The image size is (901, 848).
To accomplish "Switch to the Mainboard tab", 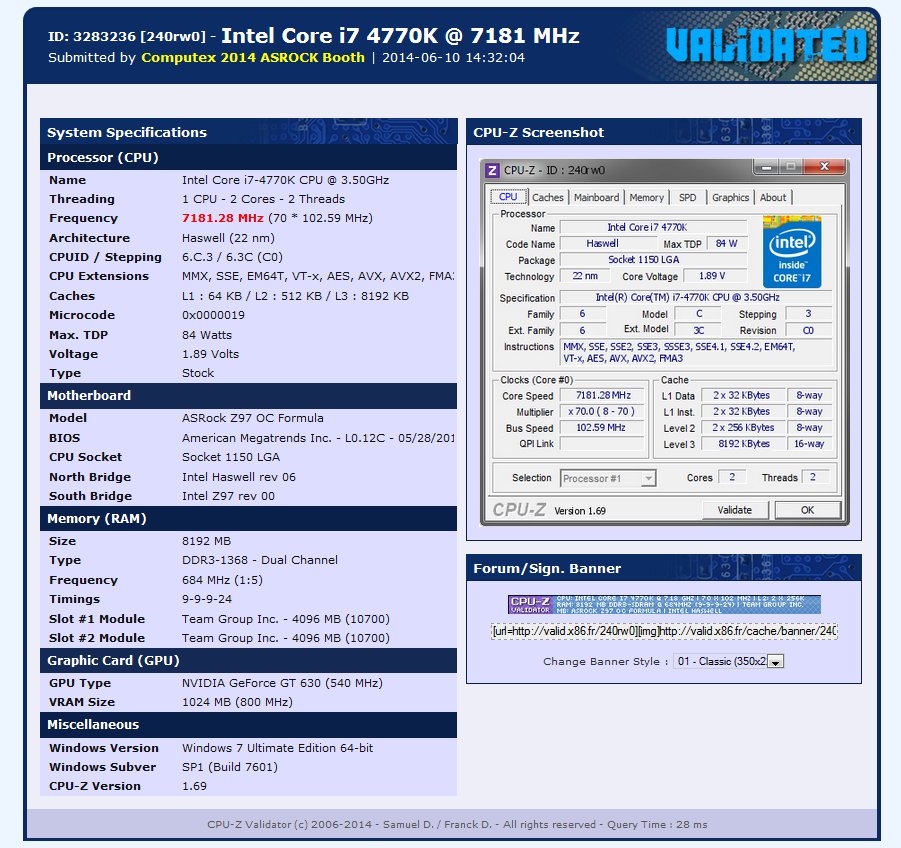I will pyautogui.click(x=596, y=197).
